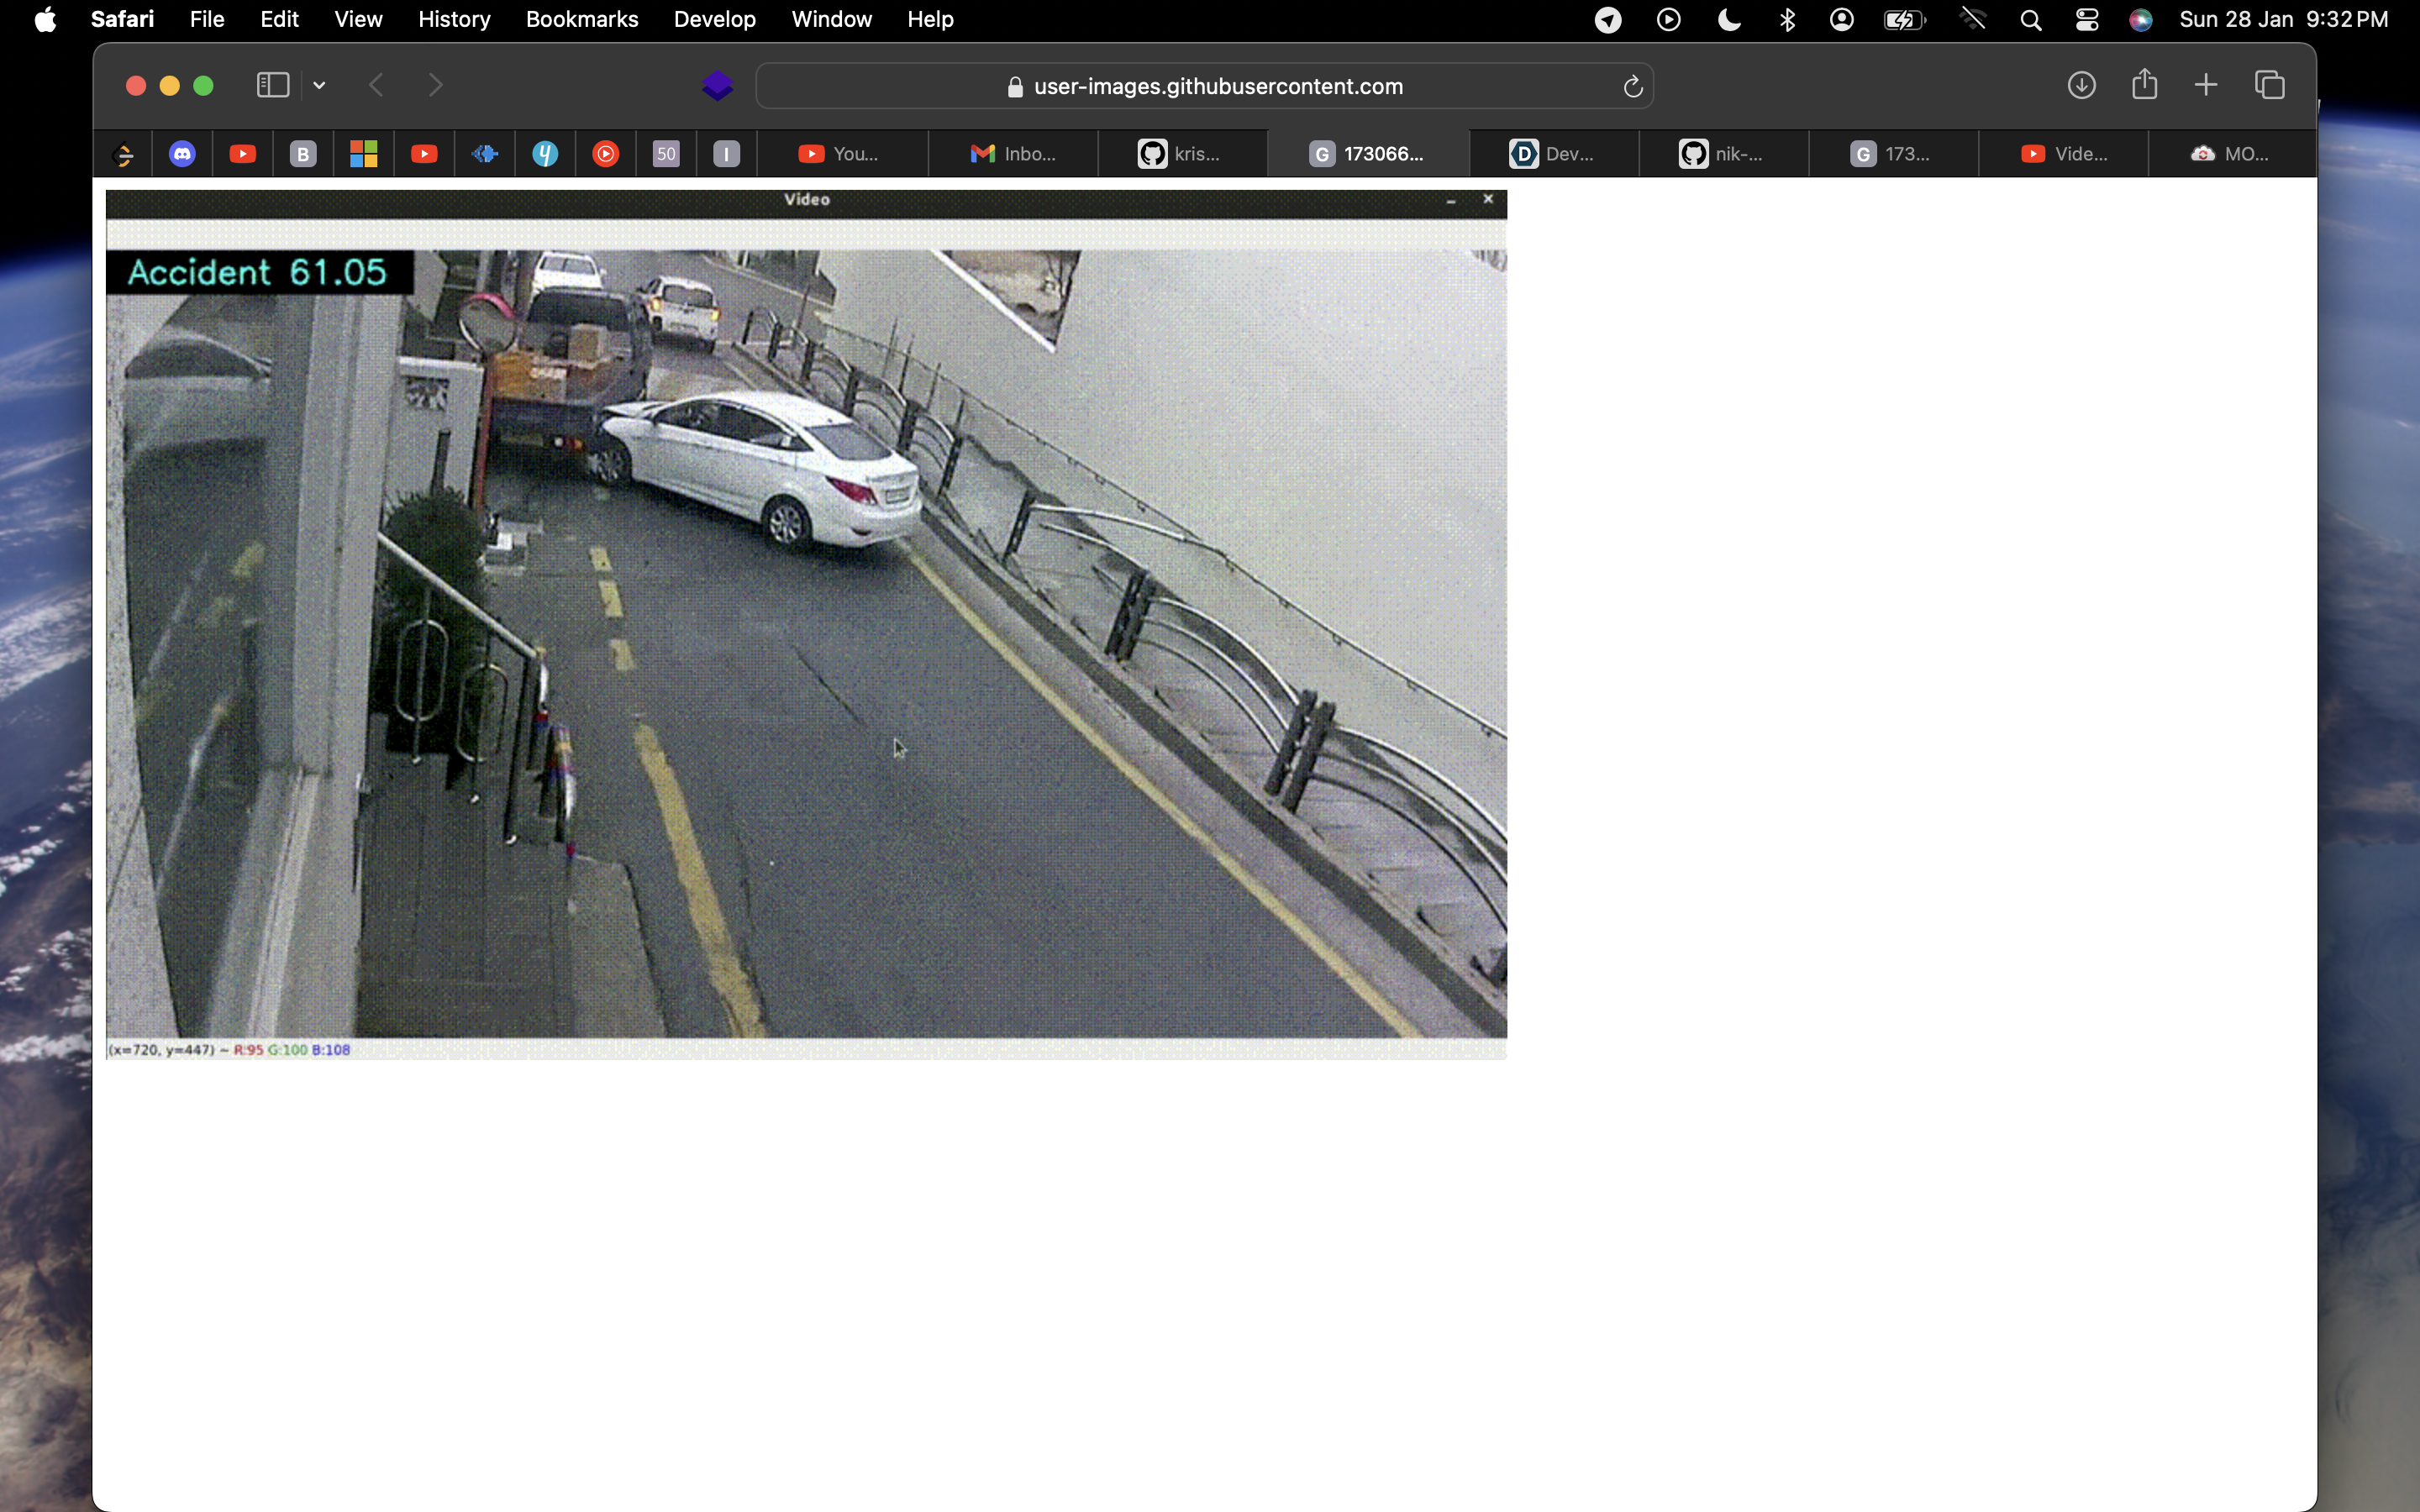Click the Safari sidebar toggle icon

tap(272, 86)
